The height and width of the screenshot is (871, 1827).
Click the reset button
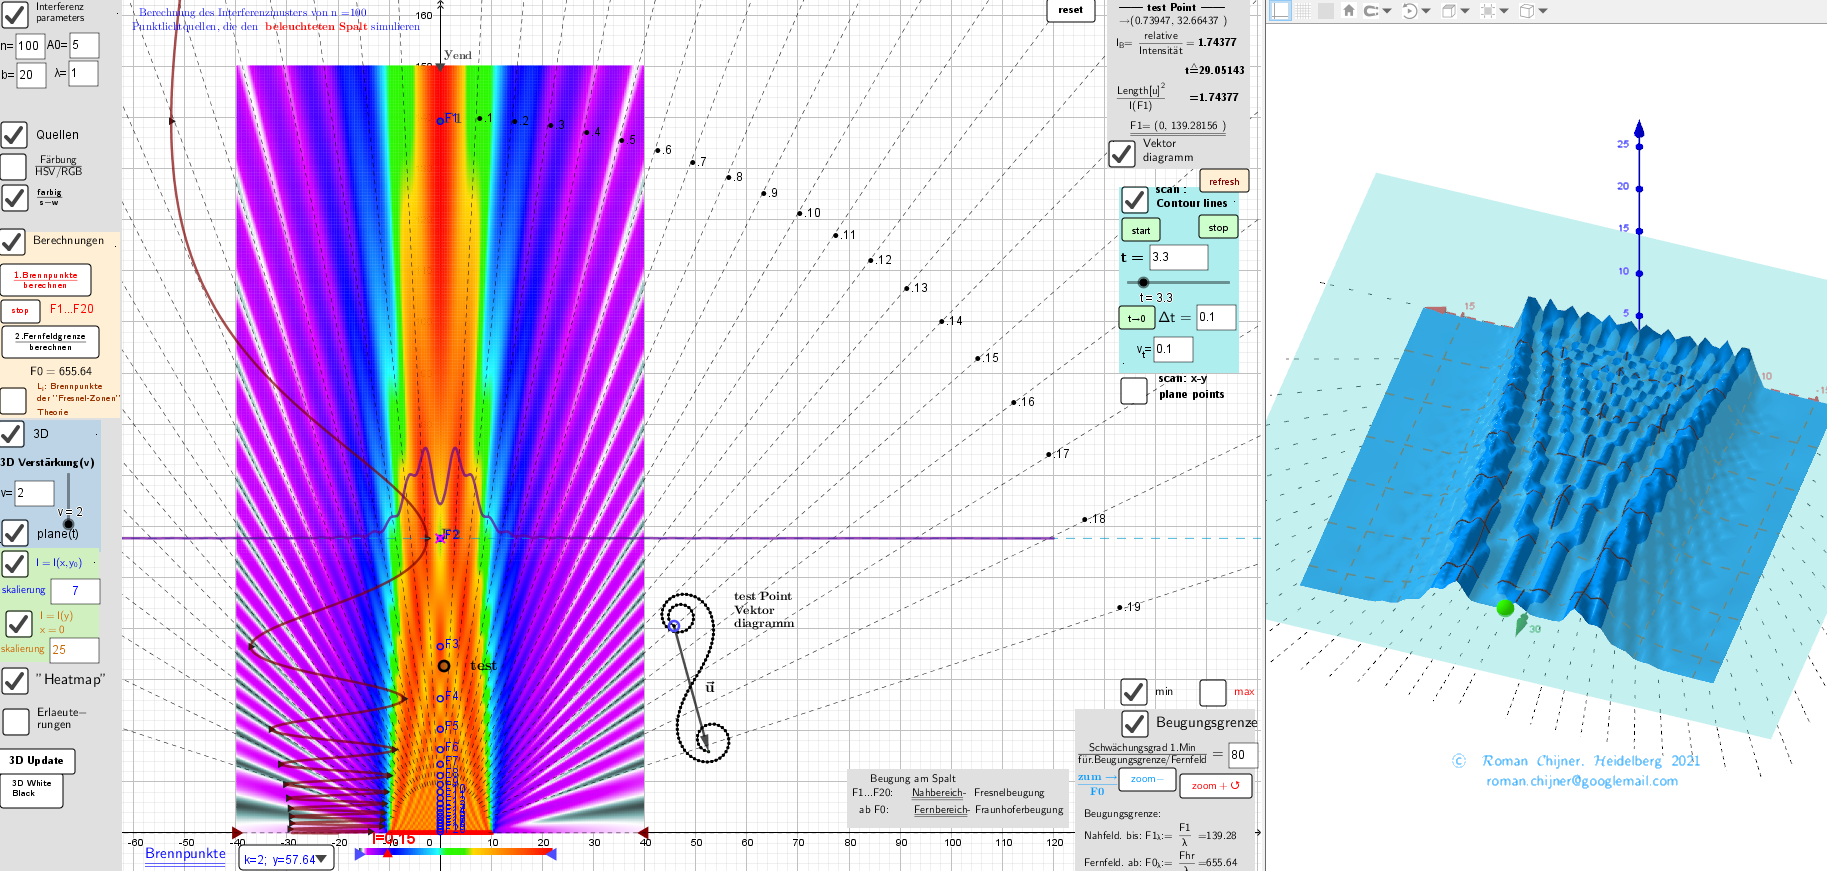click(1070, 10)
